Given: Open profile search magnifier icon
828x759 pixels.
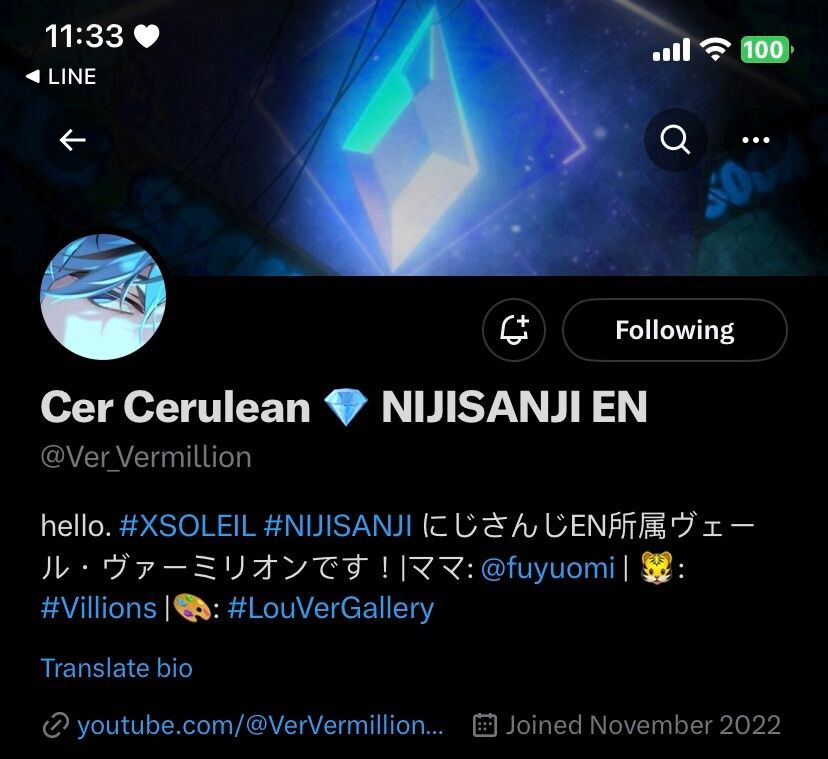Looking at the screenshot, I should click(675, 140).
